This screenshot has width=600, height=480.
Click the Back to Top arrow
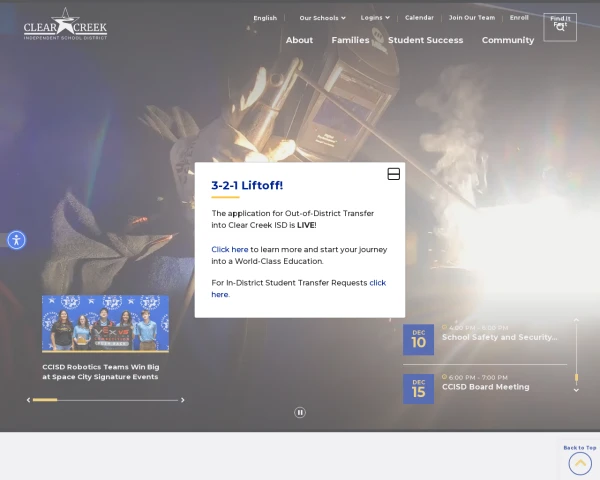[580, 463]
